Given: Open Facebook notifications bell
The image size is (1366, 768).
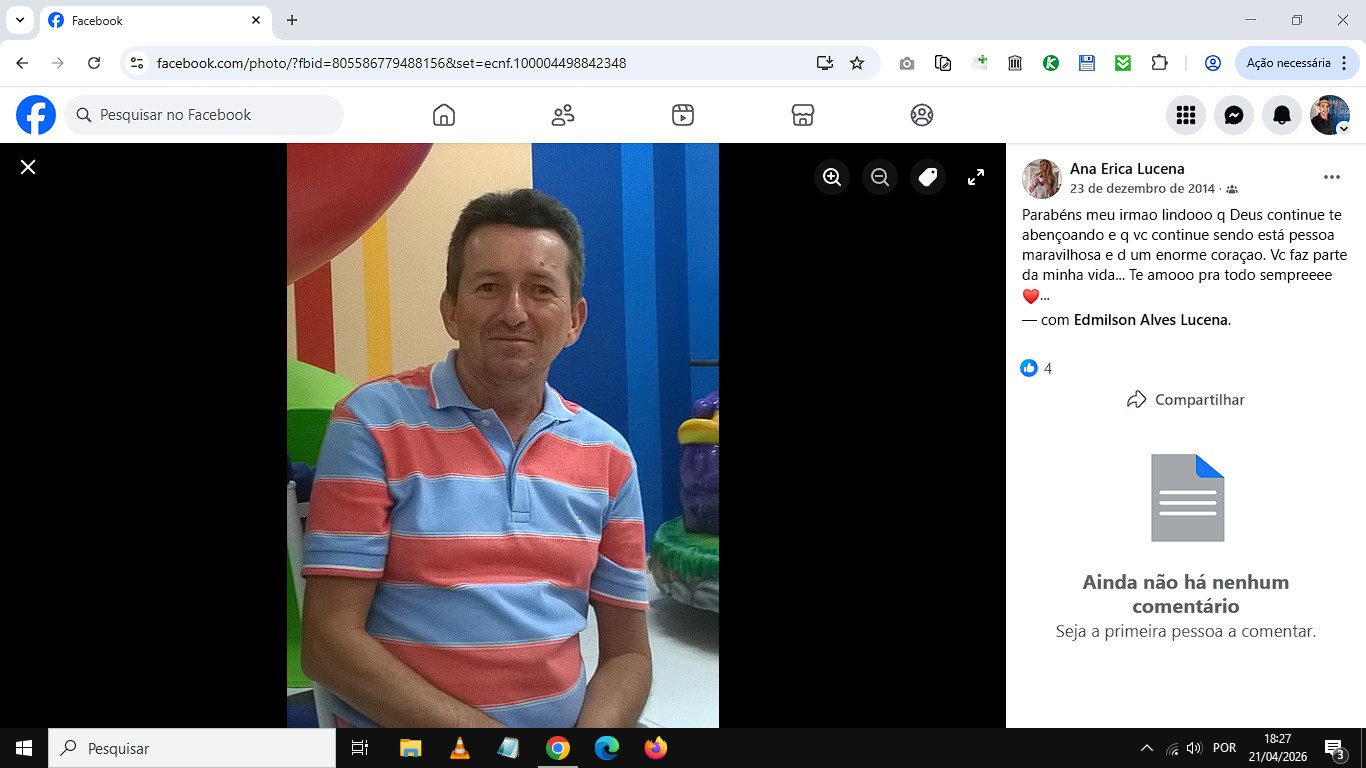Looking at the screenshot, I should (x=1282, y=115).
